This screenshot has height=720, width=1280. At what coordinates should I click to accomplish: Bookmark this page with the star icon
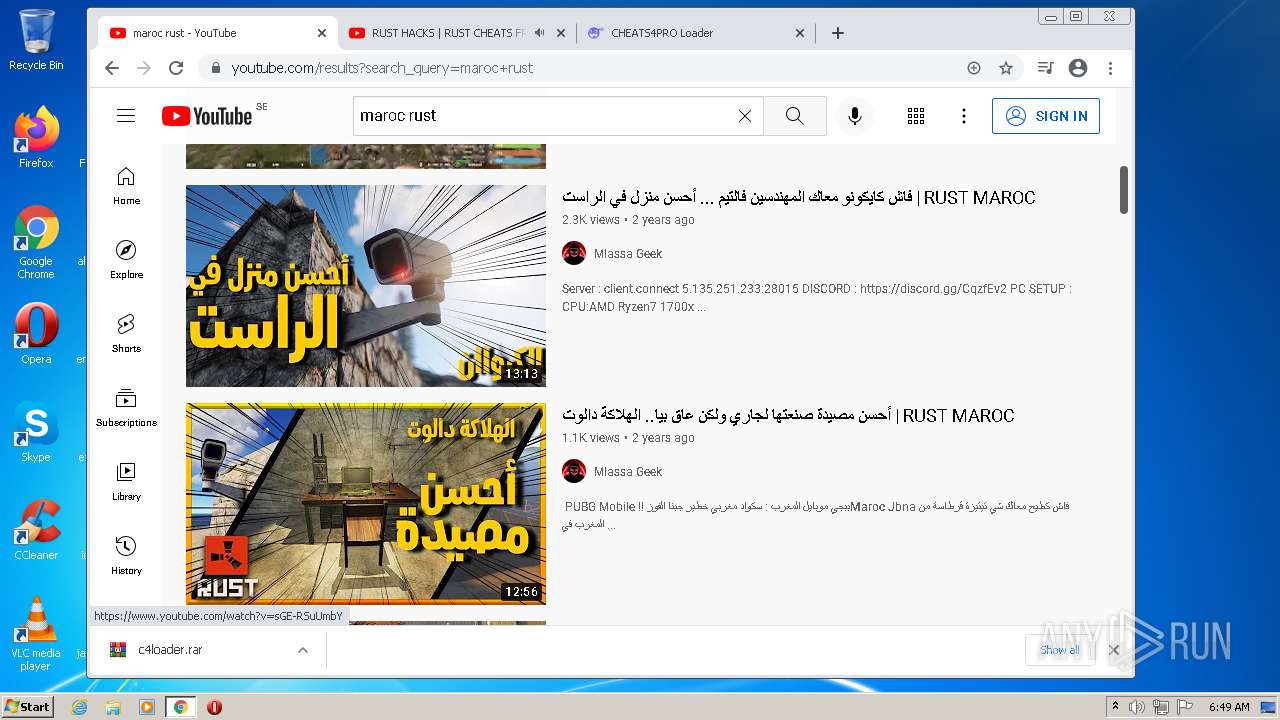pos(1006,68)
